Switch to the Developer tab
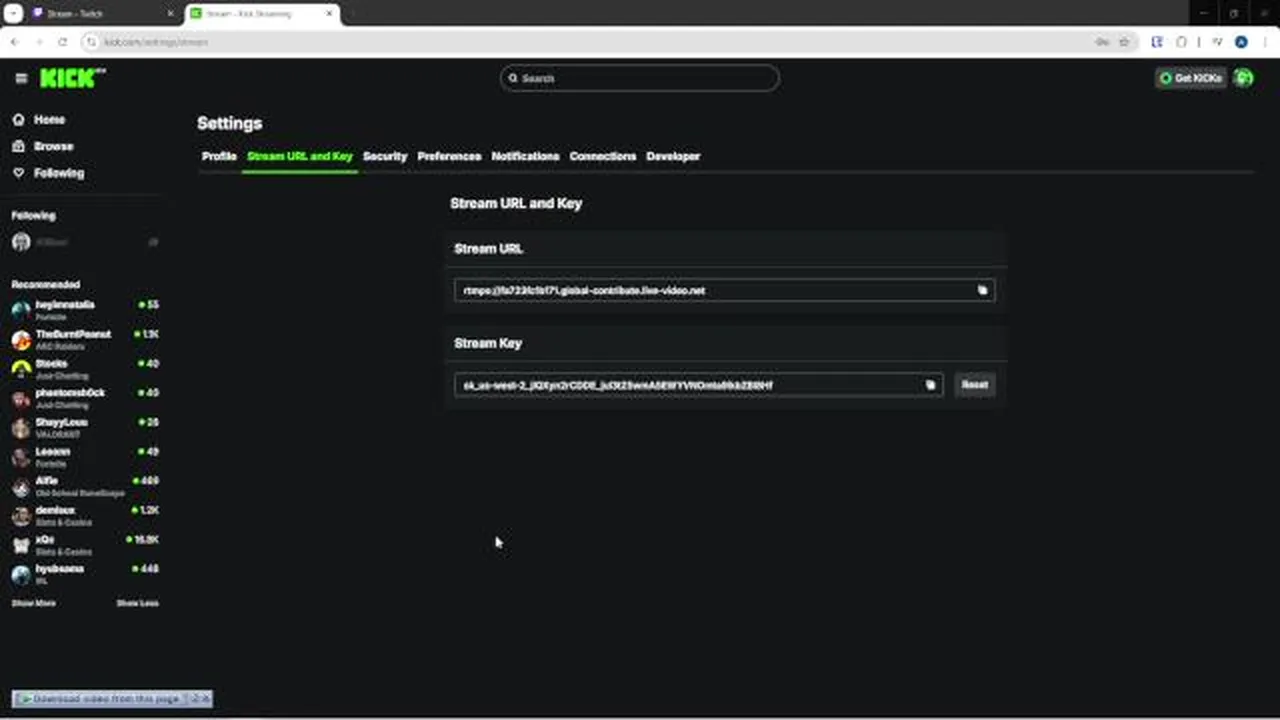The height and width of the screenshot is (720, 1280). pos(673,156)
